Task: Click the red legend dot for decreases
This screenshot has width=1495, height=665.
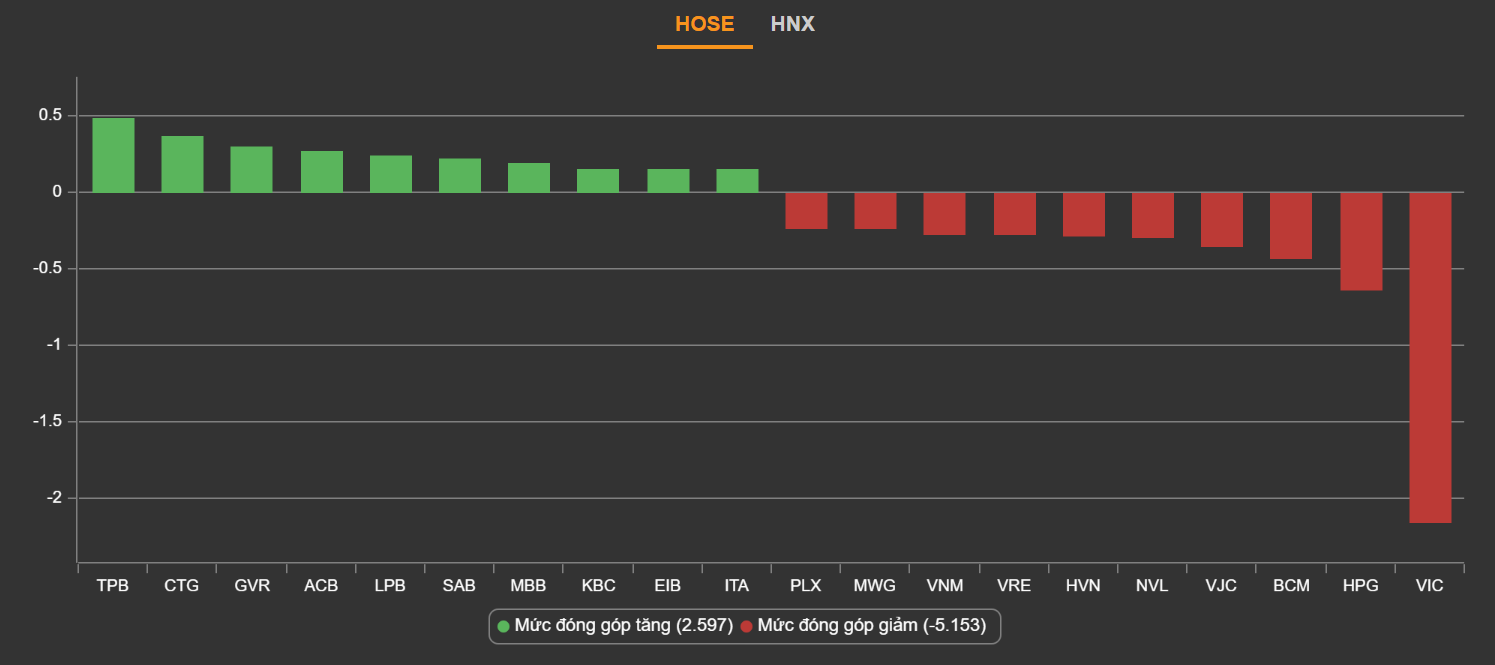Action: pyautogui.click(x=746, y=627)
